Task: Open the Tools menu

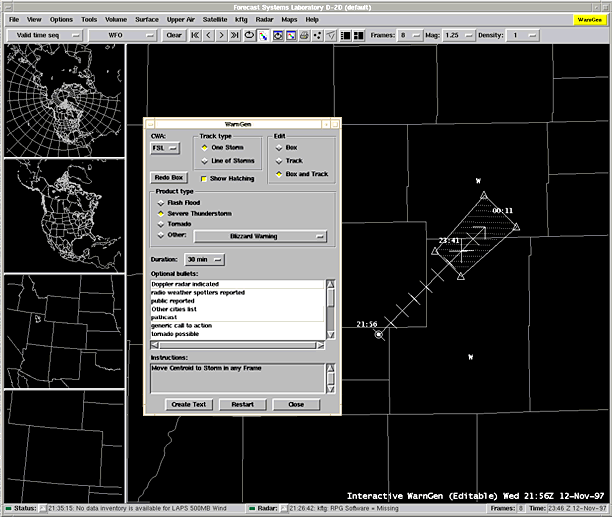Action: click(x=89, y=20)
